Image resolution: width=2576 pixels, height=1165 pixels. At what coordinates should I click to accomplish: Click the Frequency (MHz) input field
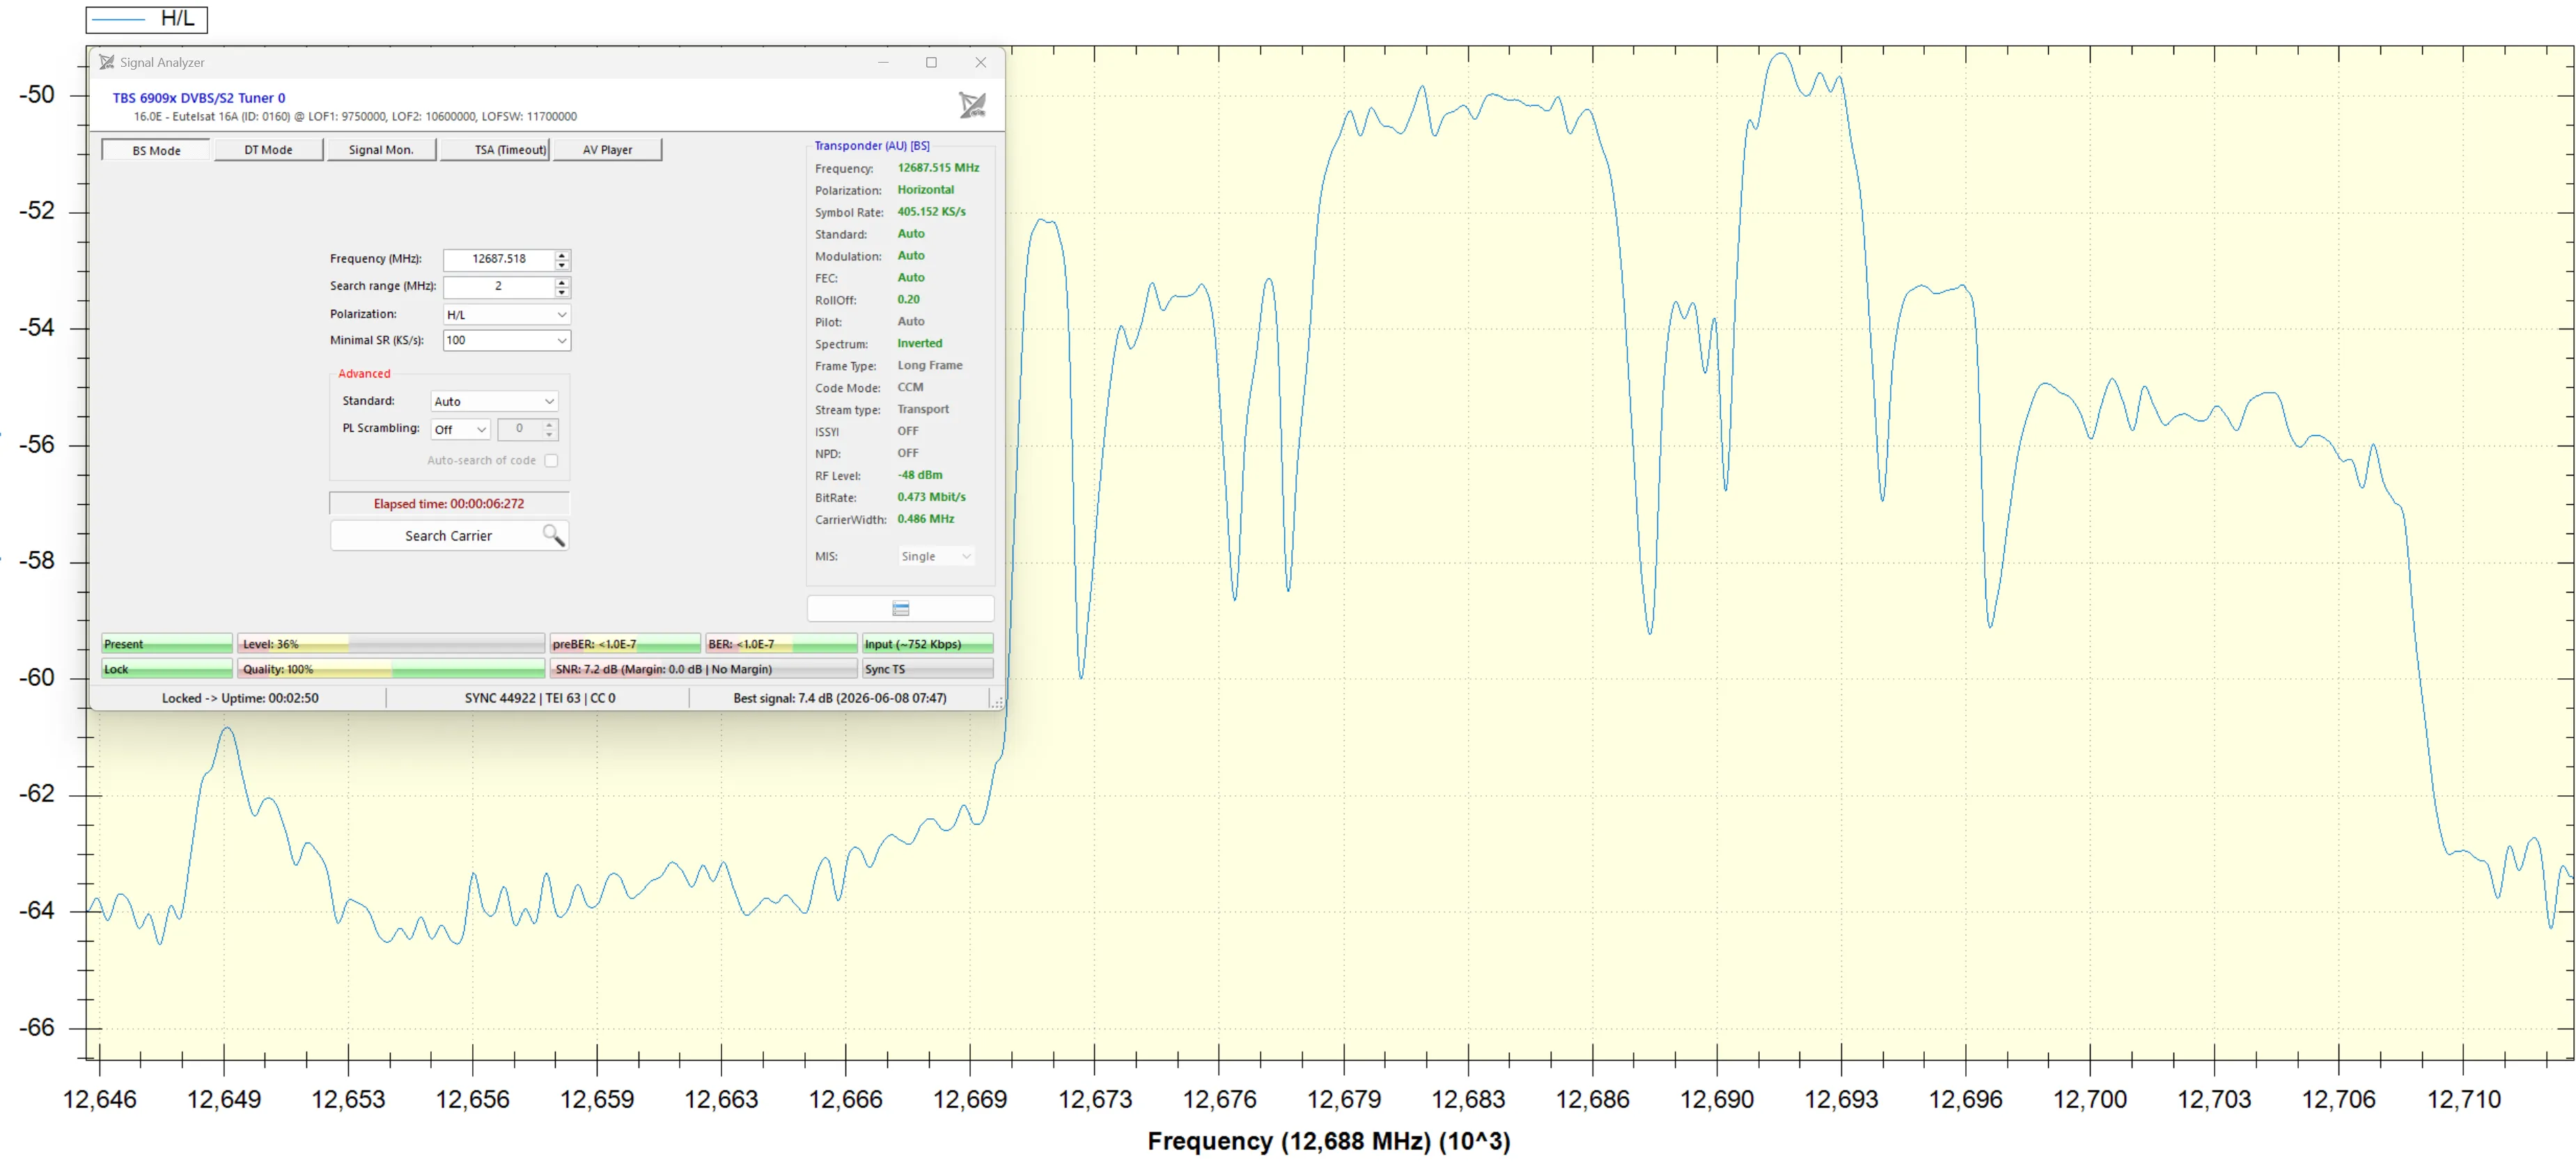[x=498, y=259]
